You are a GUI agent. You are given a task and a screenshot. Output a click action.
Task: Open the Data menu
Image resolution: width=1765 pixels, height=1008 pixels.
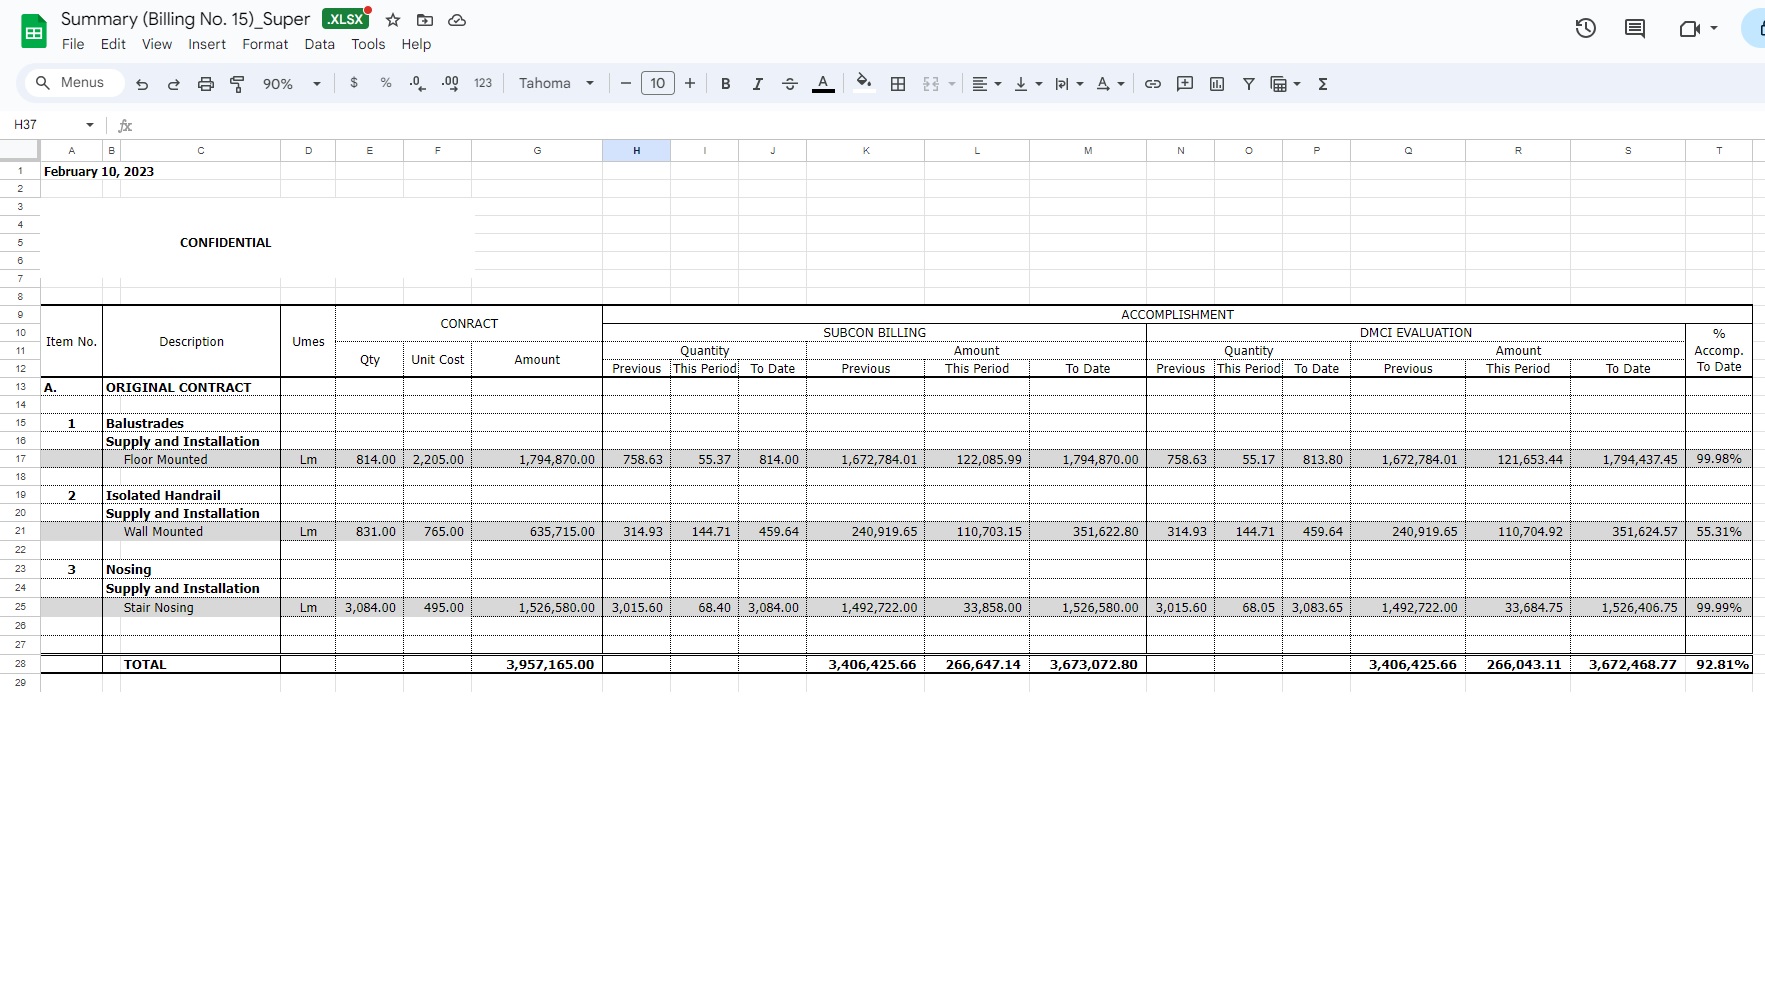320,44
